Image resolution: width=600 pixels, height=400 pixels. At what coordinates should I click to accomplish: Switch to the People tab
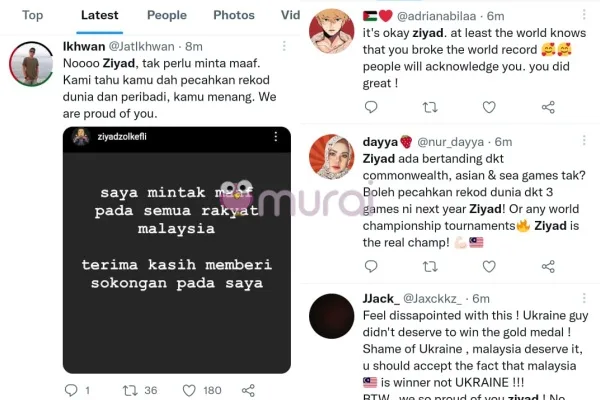tap(167, 15)
